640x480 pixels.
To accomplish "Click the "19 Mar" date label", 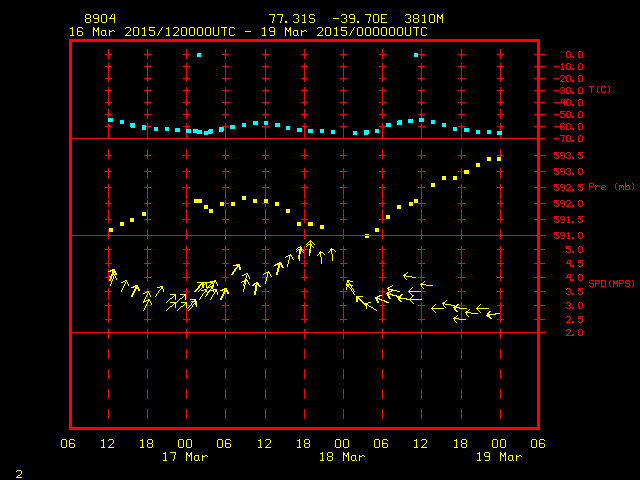I will [x=499, y=457].
